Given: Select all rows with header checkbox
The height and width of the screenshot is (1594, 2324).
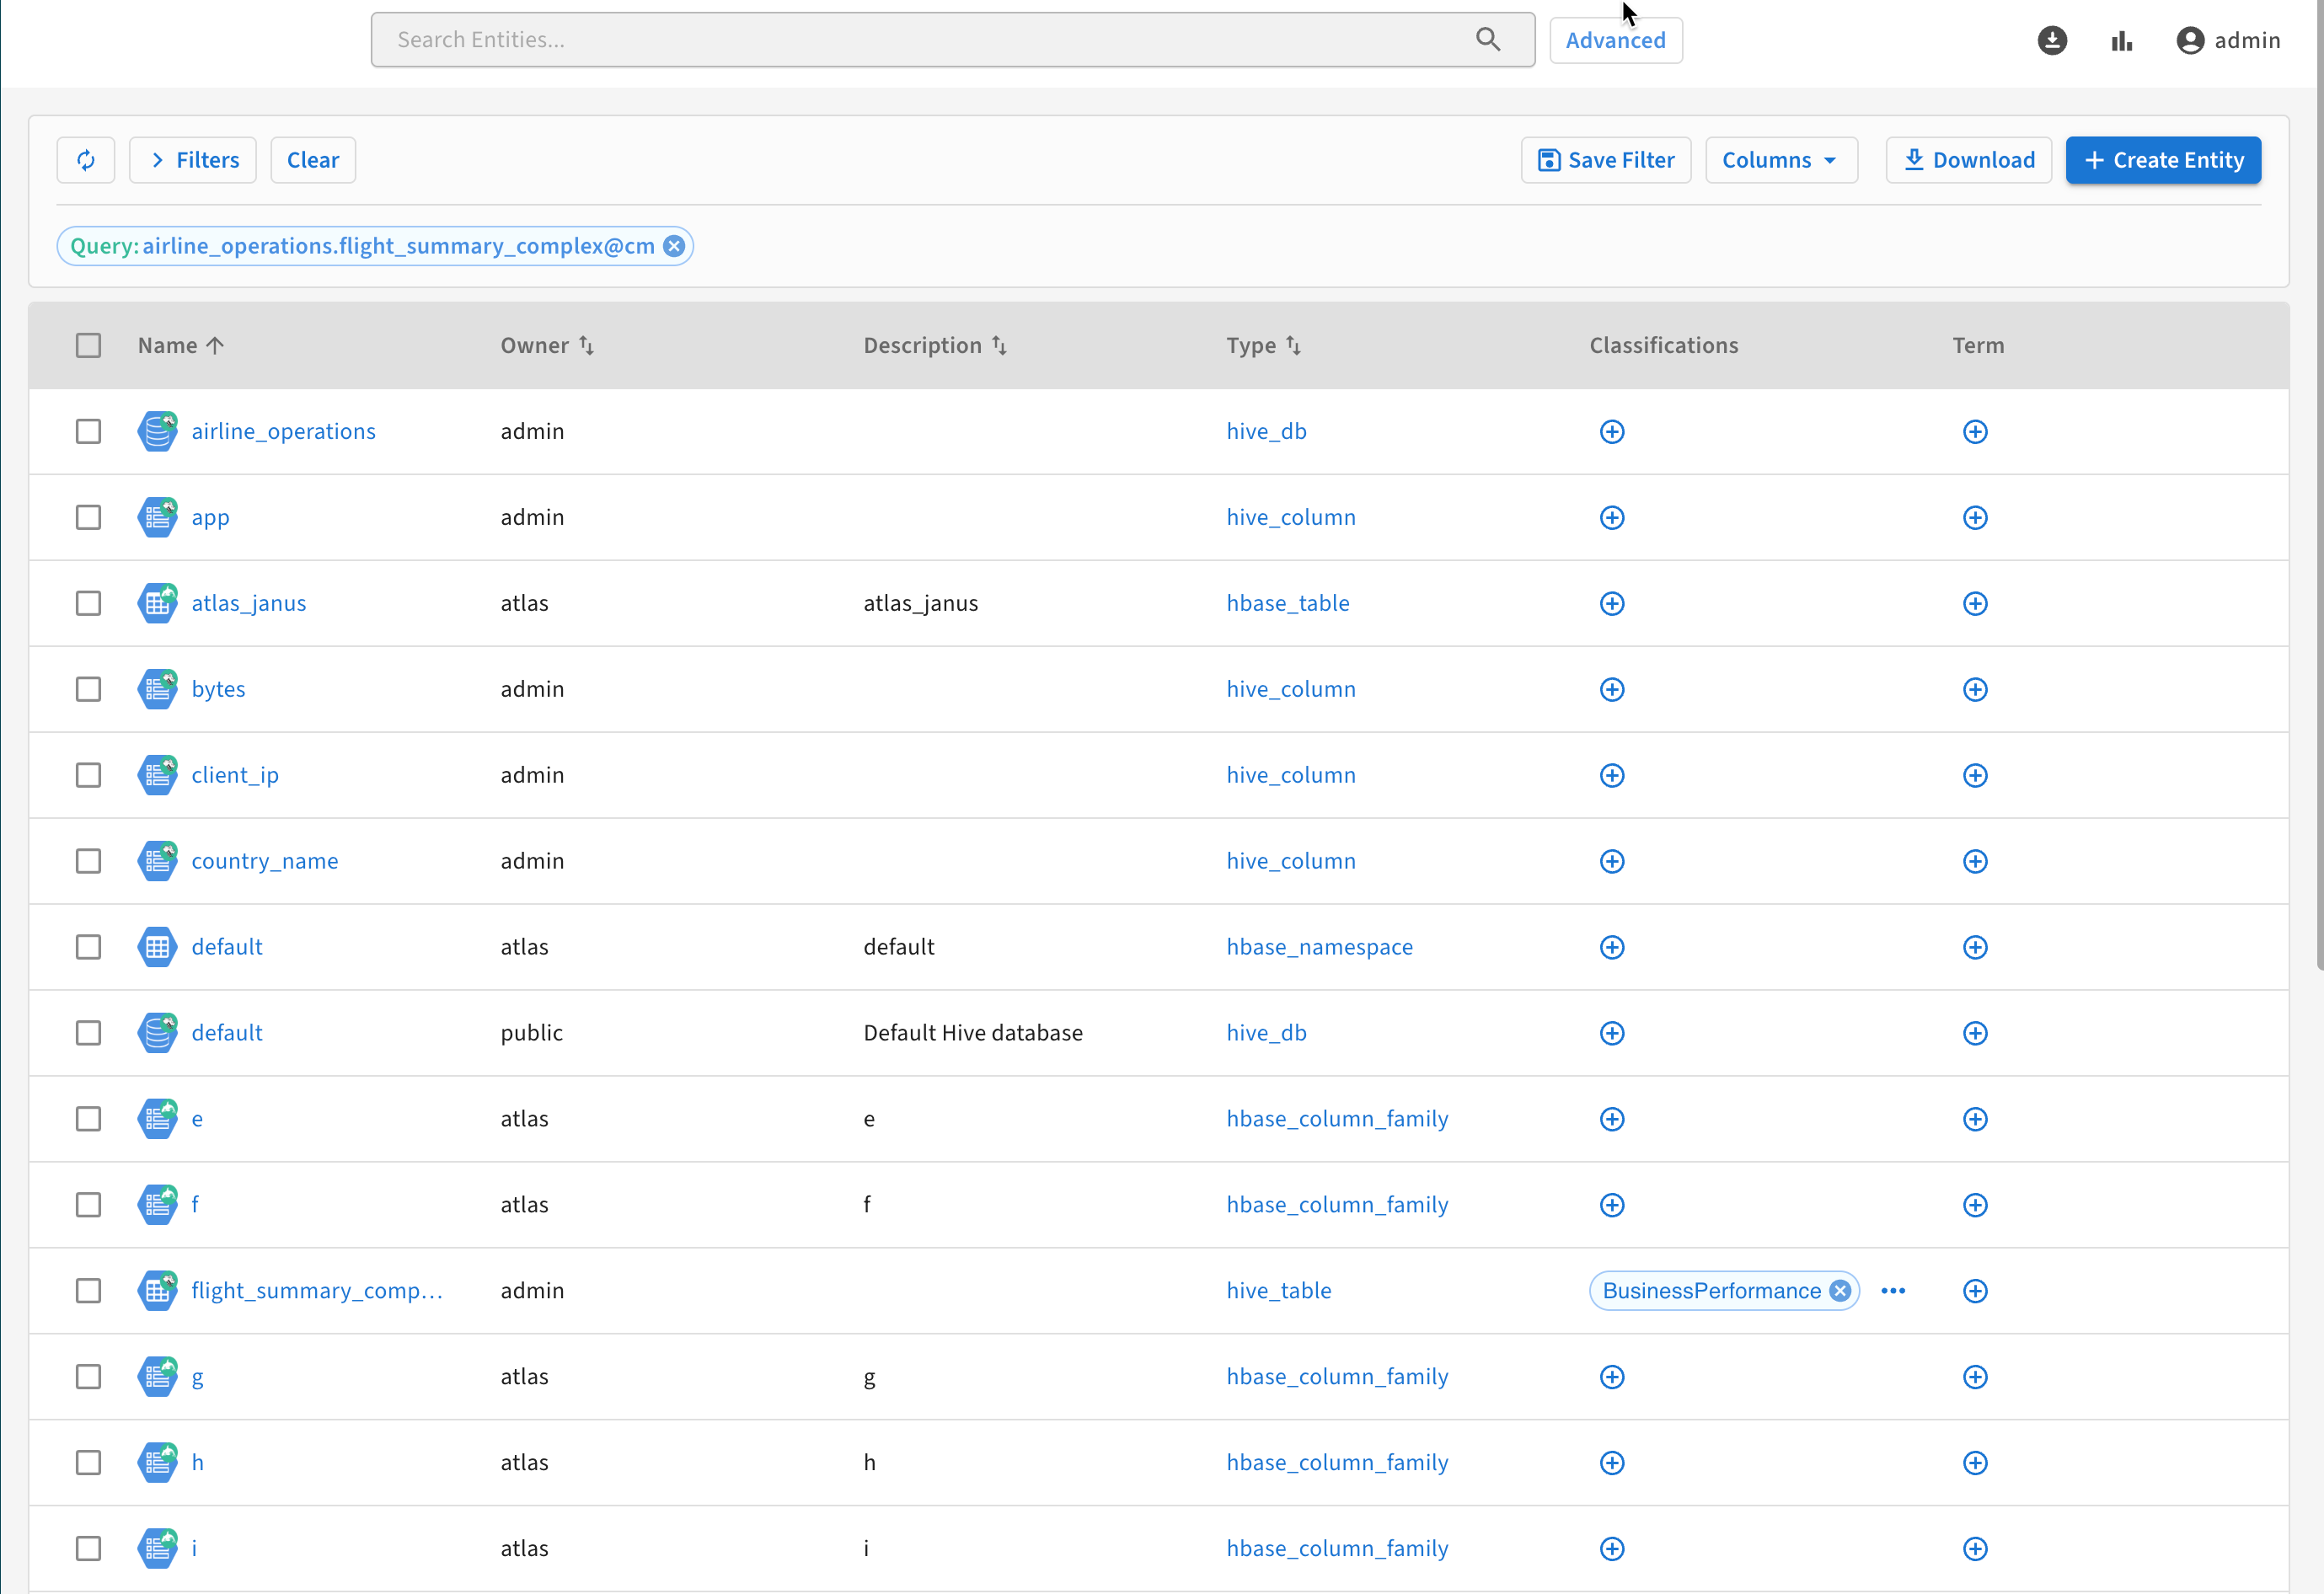Looking at the screenshot, I should [x=88, y=345].
